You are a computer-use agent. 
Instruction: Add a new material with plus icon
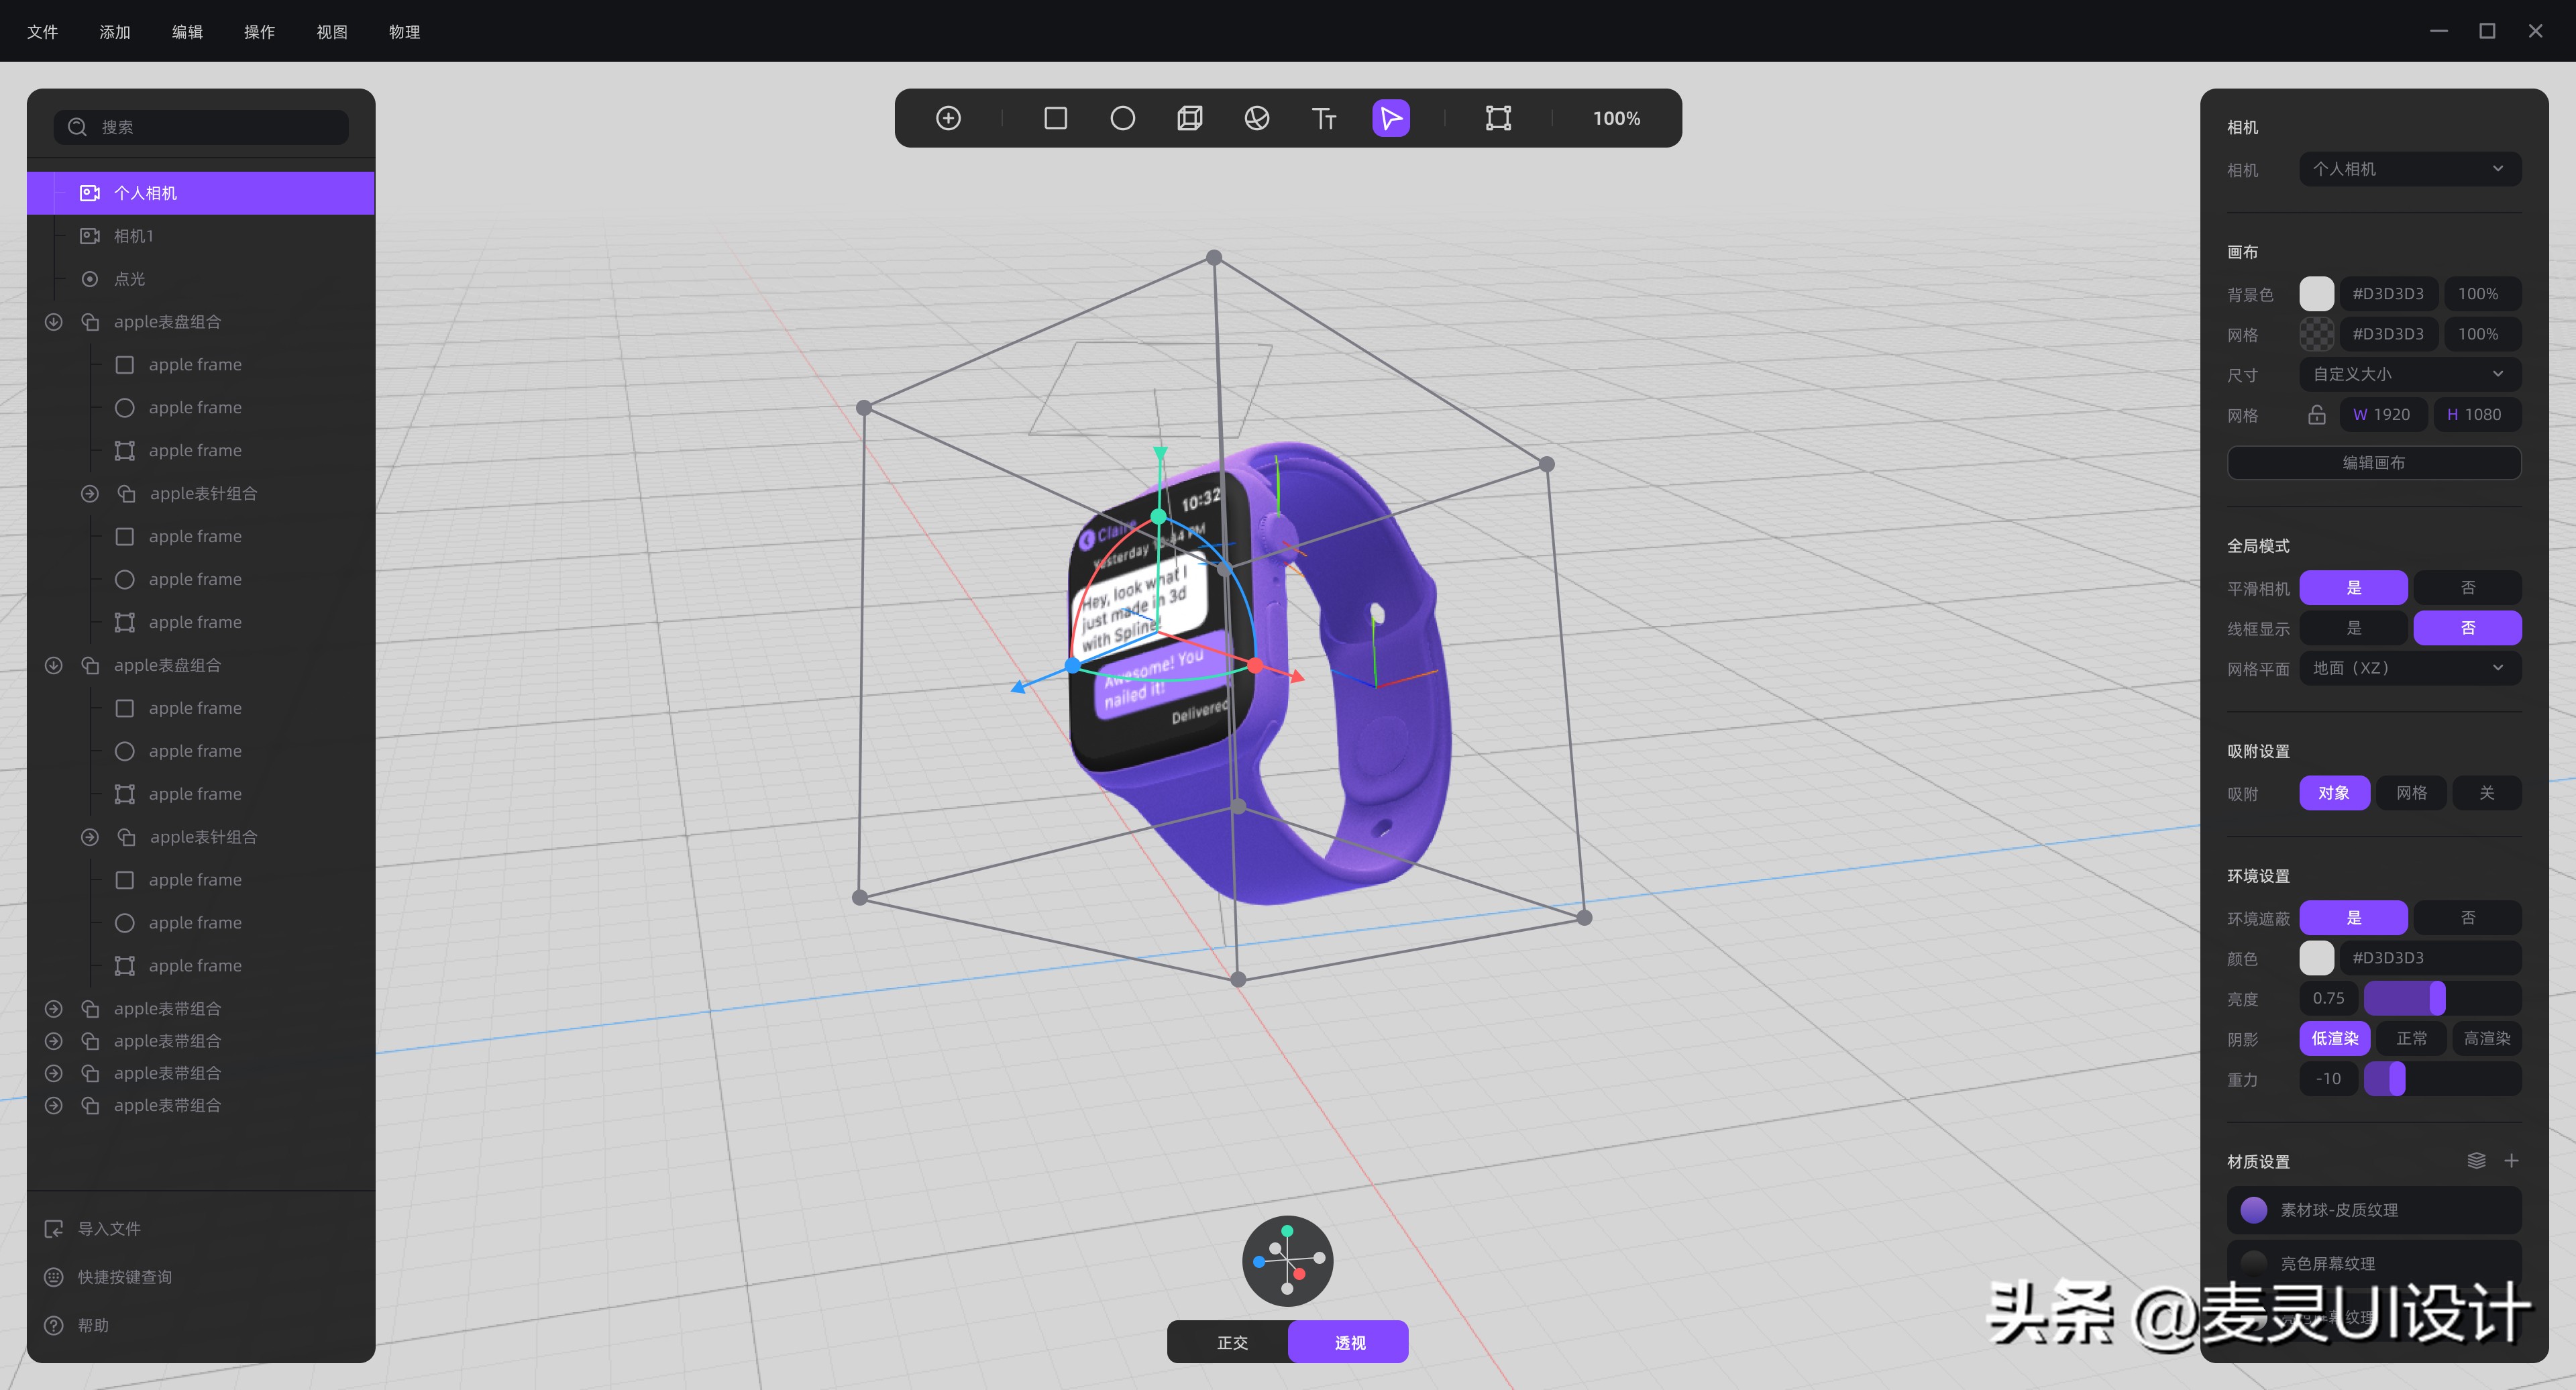point(2511,1160)
